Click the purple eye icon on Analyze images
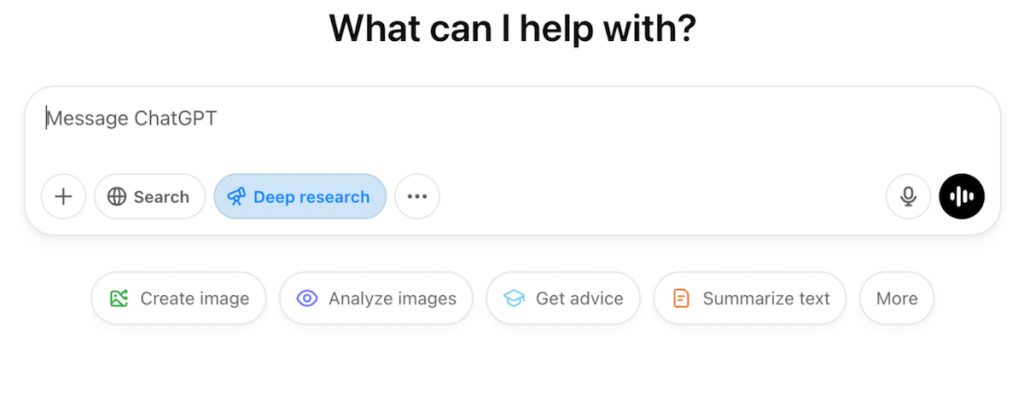This screenshot has width=1024, height=400. pos(307,298)
